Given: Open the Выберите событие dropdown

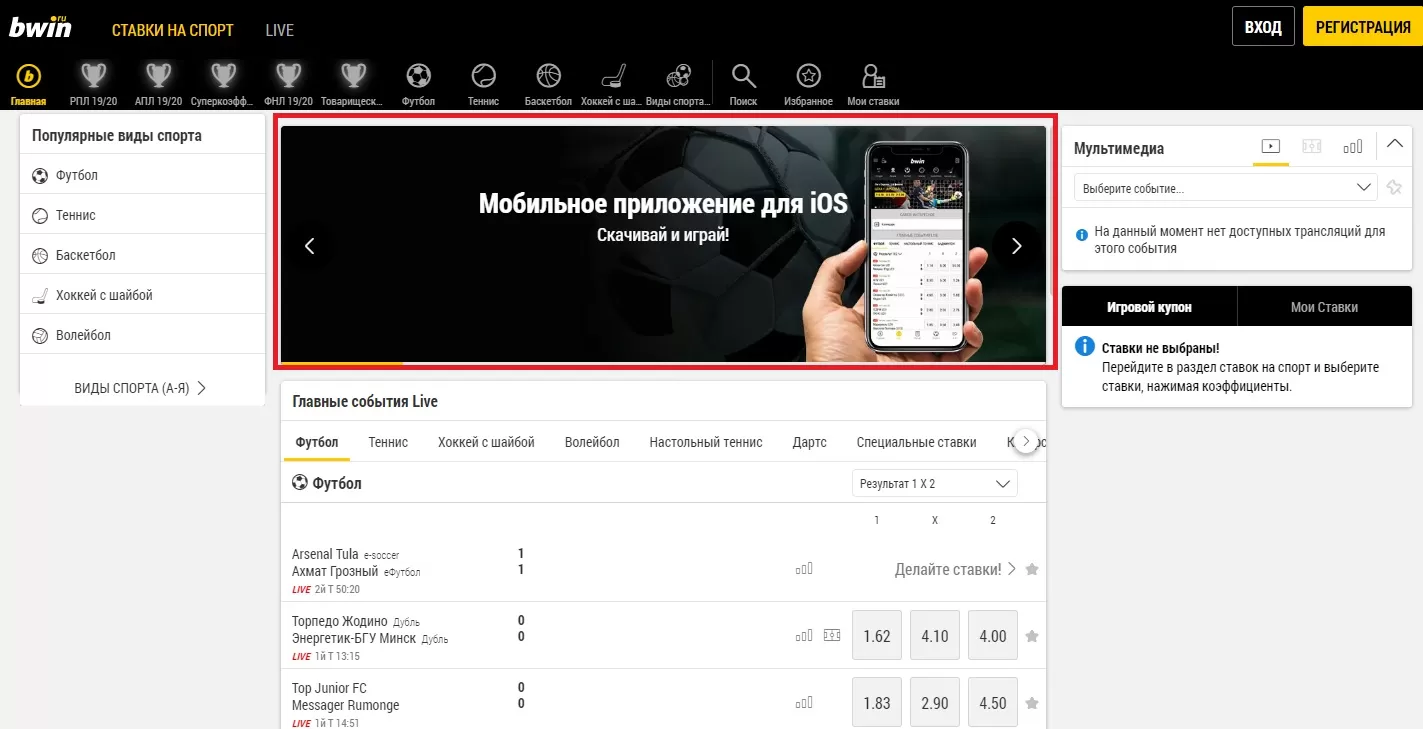Looking at the screenshot, I should 1225,188.
